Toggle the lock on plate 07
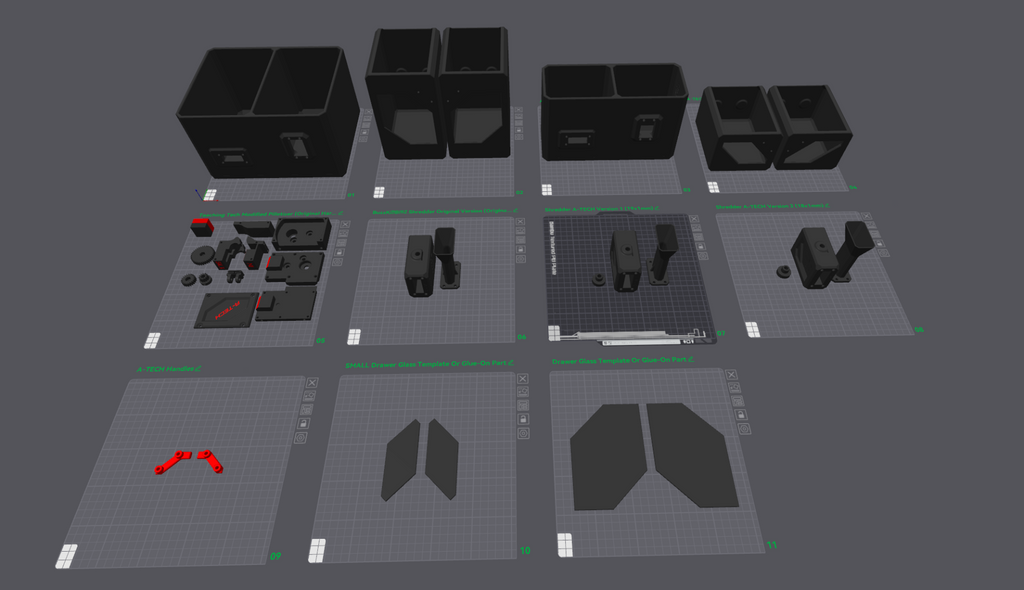1024x590 pixels. [701, 246]
